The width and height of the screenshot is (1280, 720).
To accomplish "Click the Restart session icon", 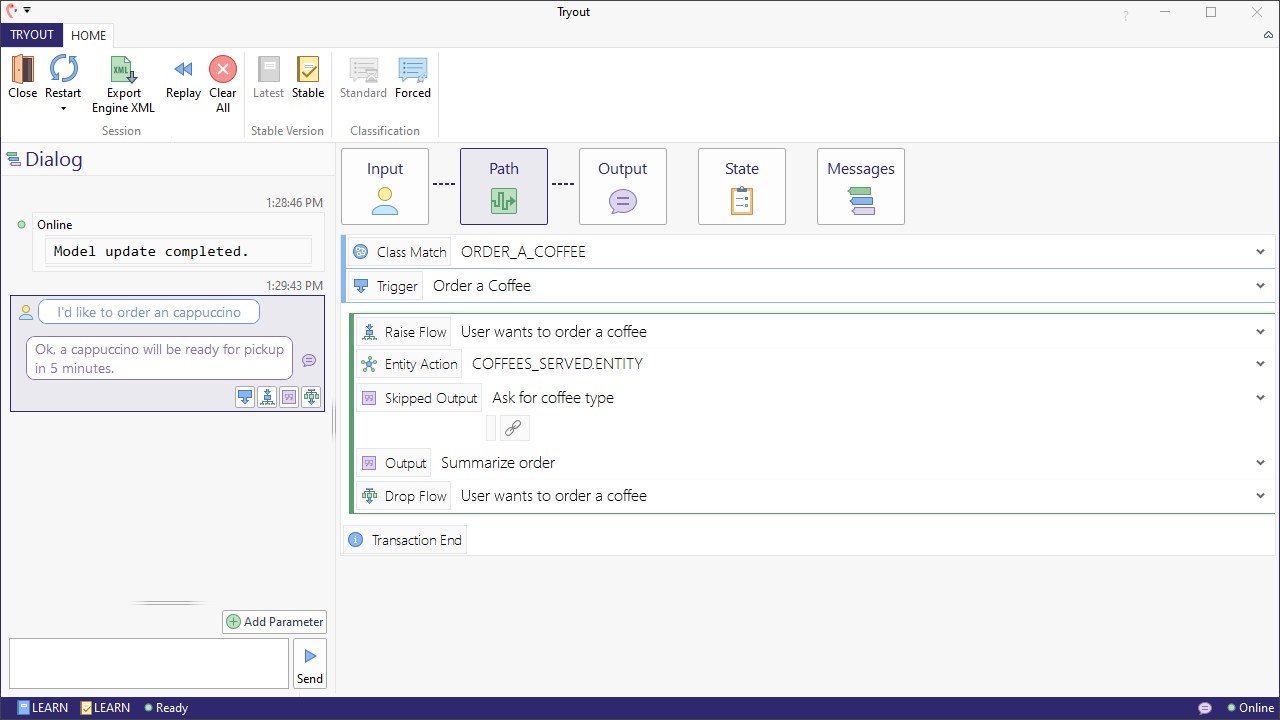I will (63, 71).
